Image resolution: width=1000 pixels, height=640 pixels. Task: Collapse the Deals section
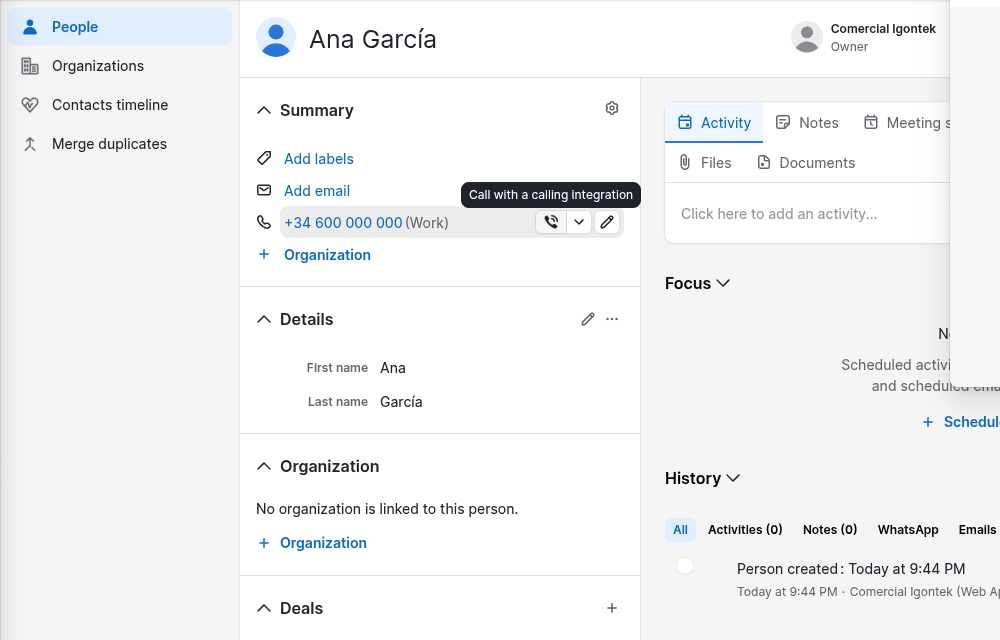[263, 609]
